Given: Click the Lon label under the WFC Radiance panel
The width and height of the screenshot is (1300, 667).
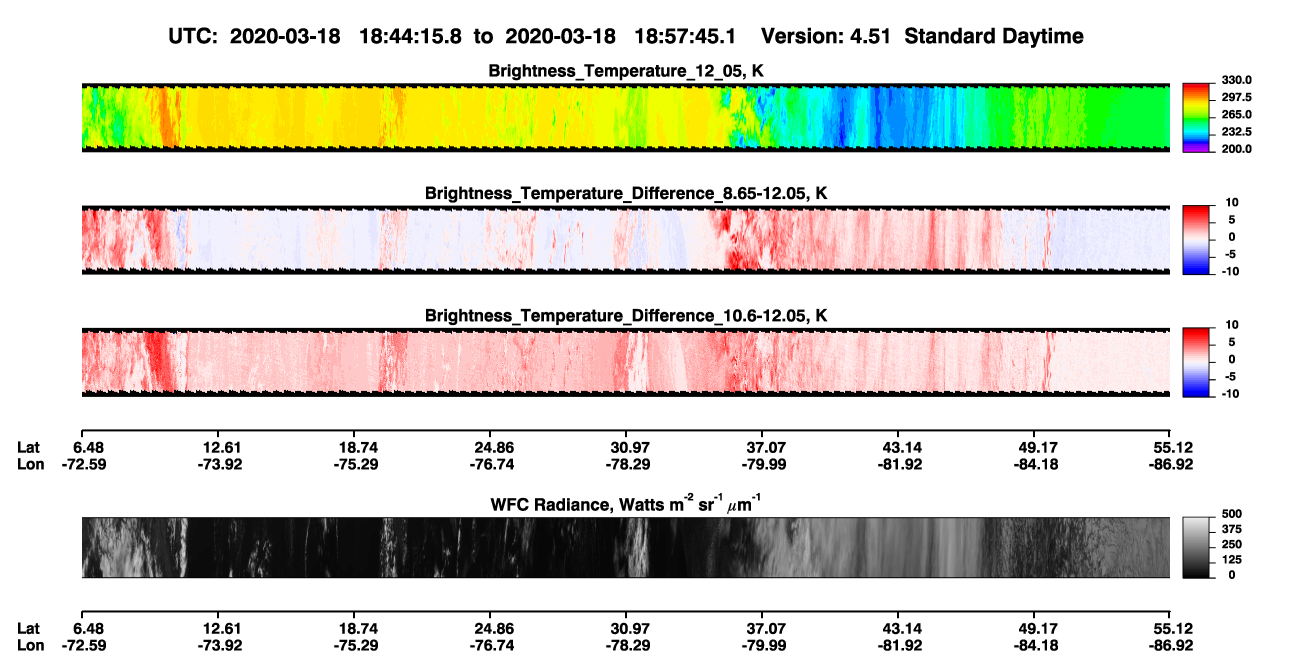Looking at the screenshot, I should 30,645.
